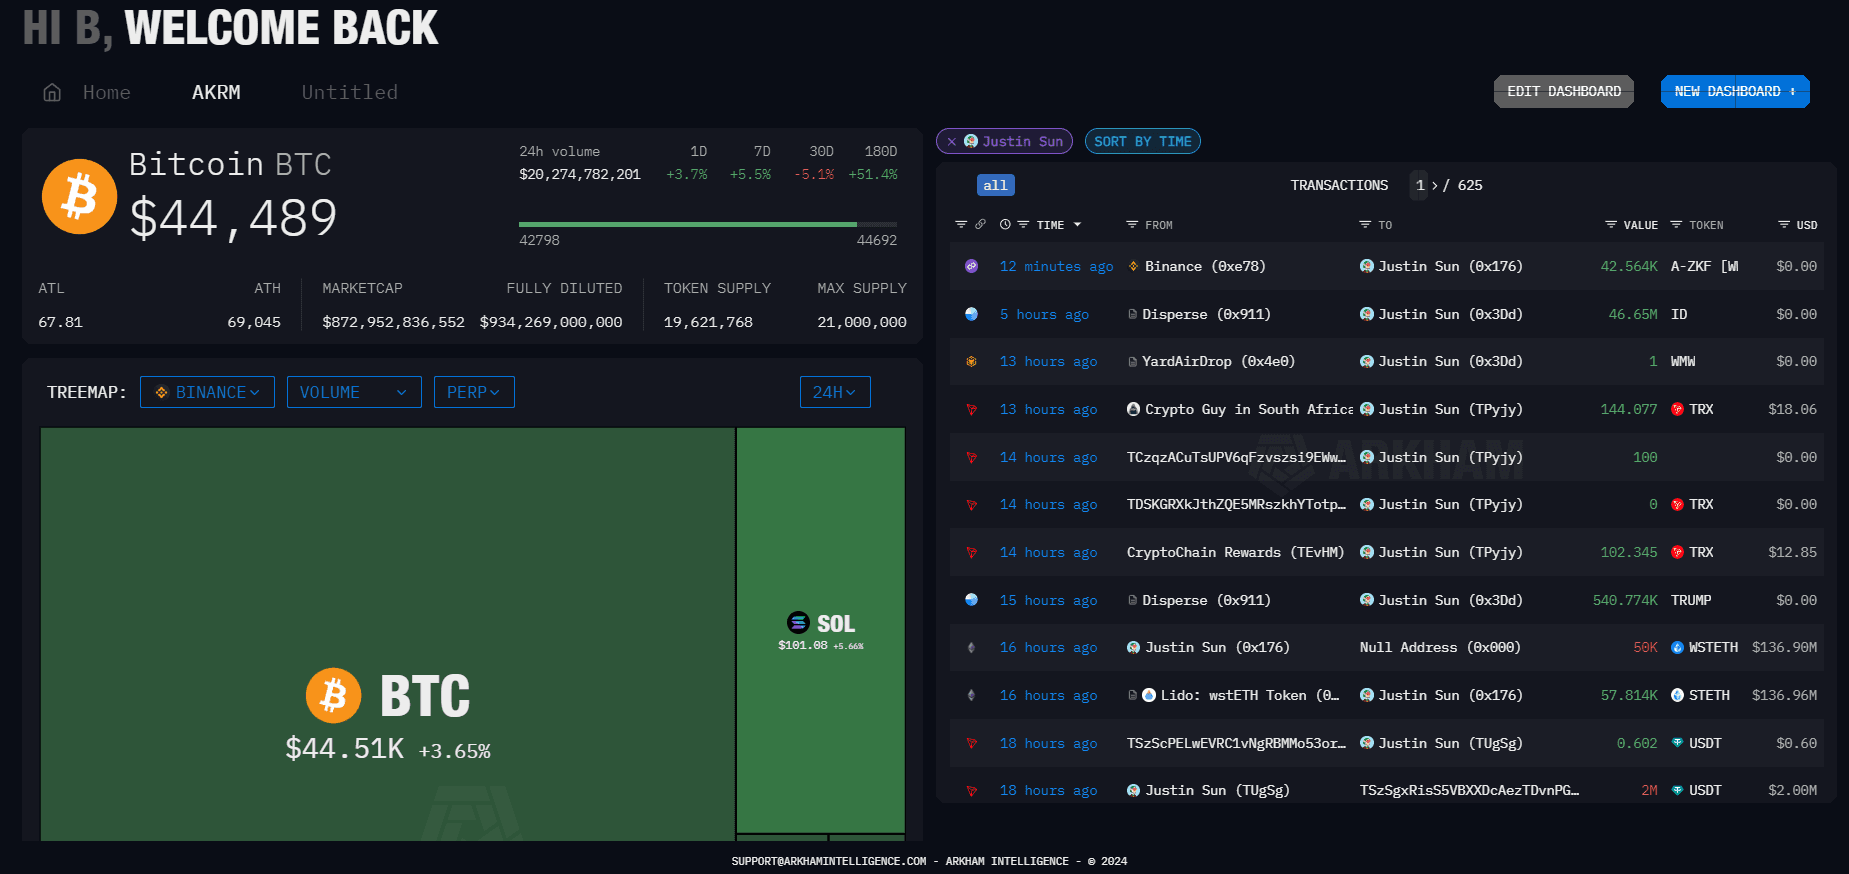Open the Lido: wstETH Token address link
The width and height of the screenshot is (1849, 874).
pyautogui.click(x=1249, y=695)
